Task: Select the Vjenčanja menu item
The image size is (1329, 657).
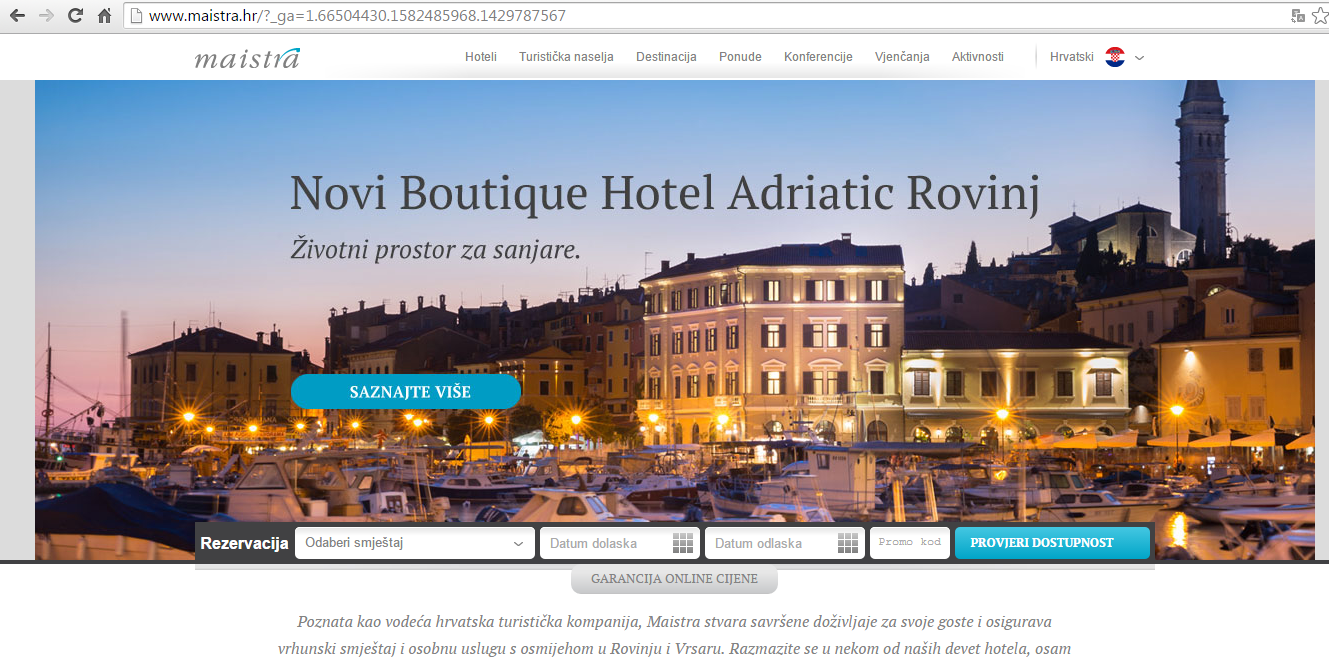Action: tap(902, 57)
